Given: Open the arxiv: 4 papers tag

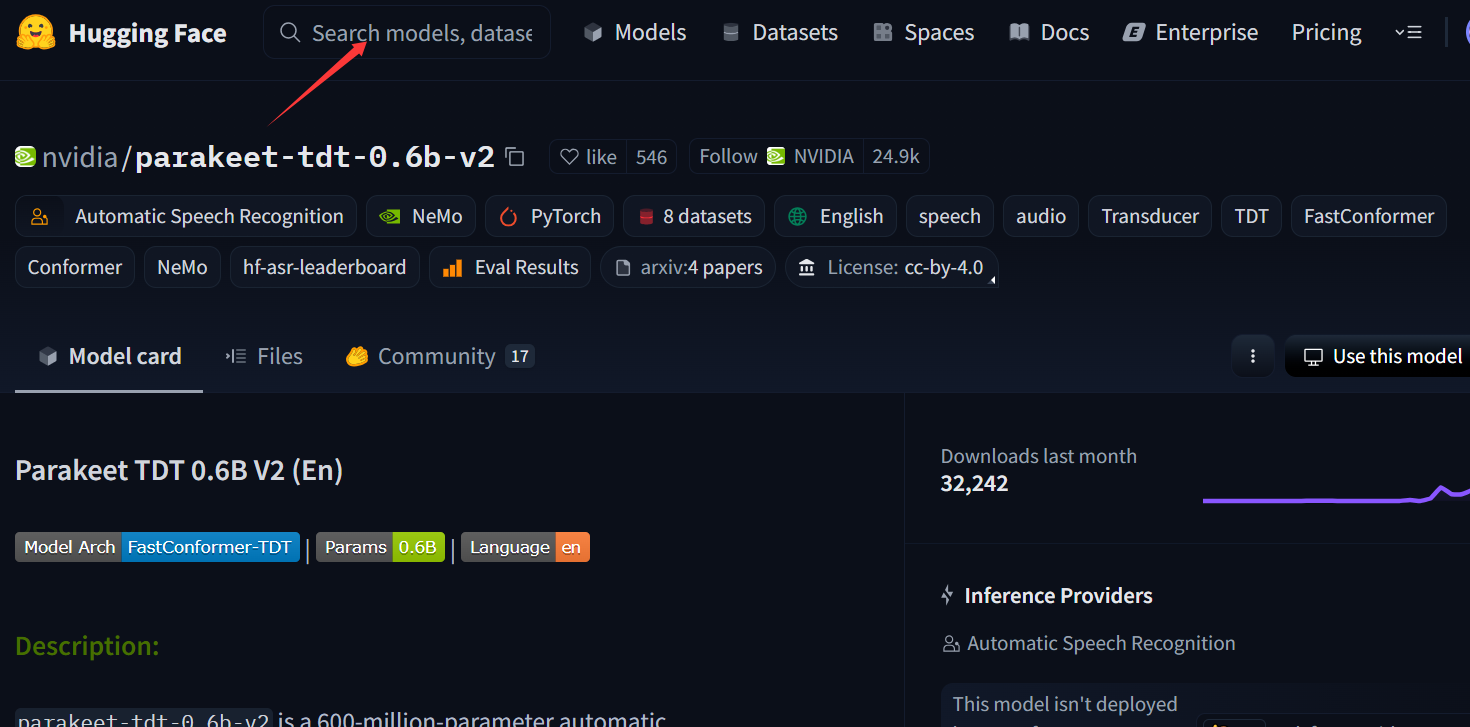Looking at the screenshot, I should click(688, 267).
